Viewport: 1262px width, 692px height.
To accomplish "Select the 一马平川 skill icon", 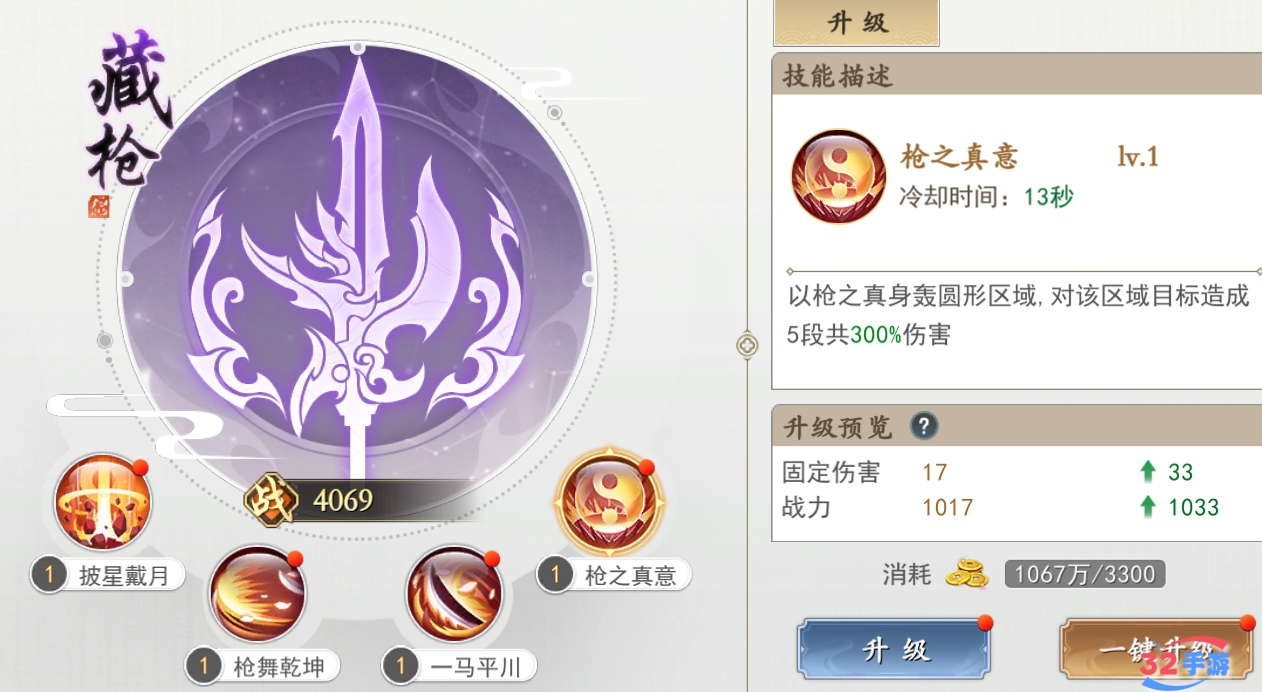I will tap(454, 594).
